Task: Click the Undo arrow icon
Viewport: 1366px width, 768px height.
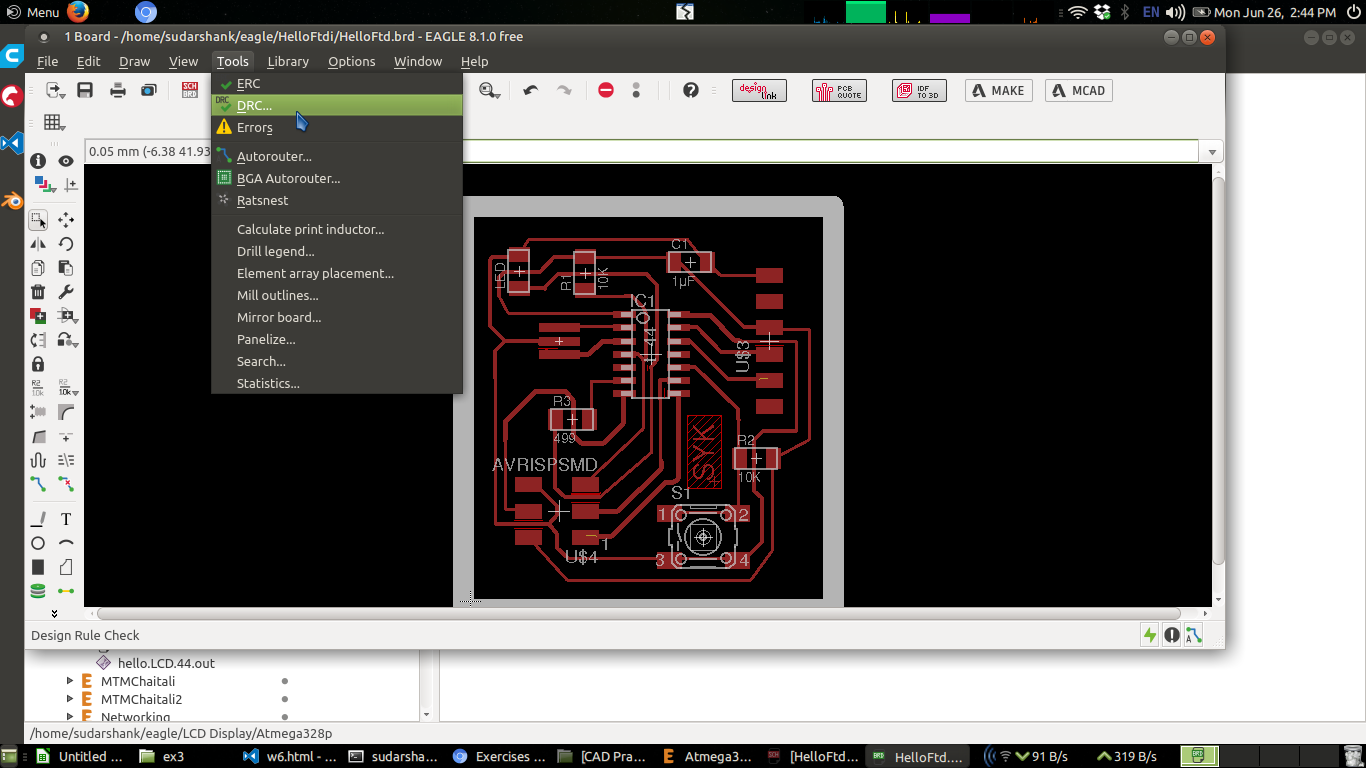Action: coord(531,90)
